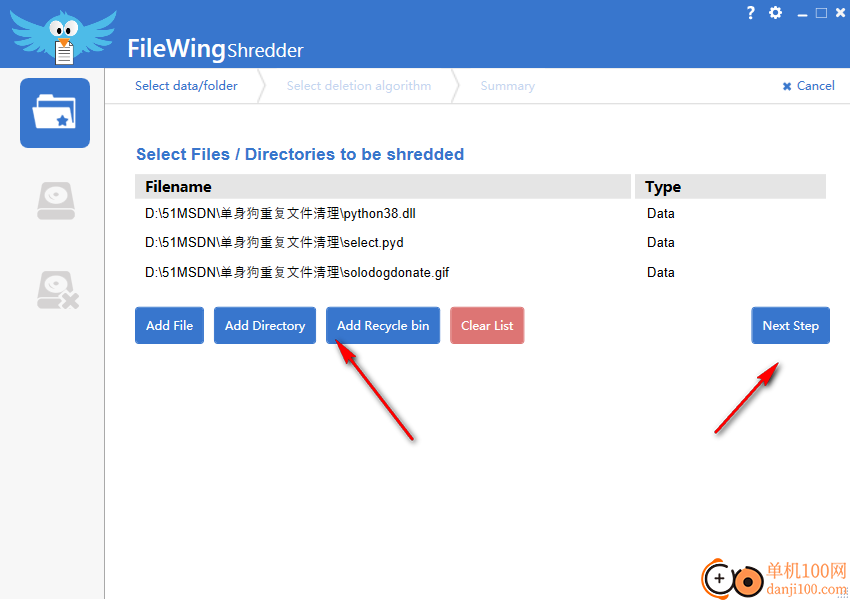Image resolution: width=850 pixels, height=600 pixels.
Task: Click the Type column header
Action: coord(730,186)
